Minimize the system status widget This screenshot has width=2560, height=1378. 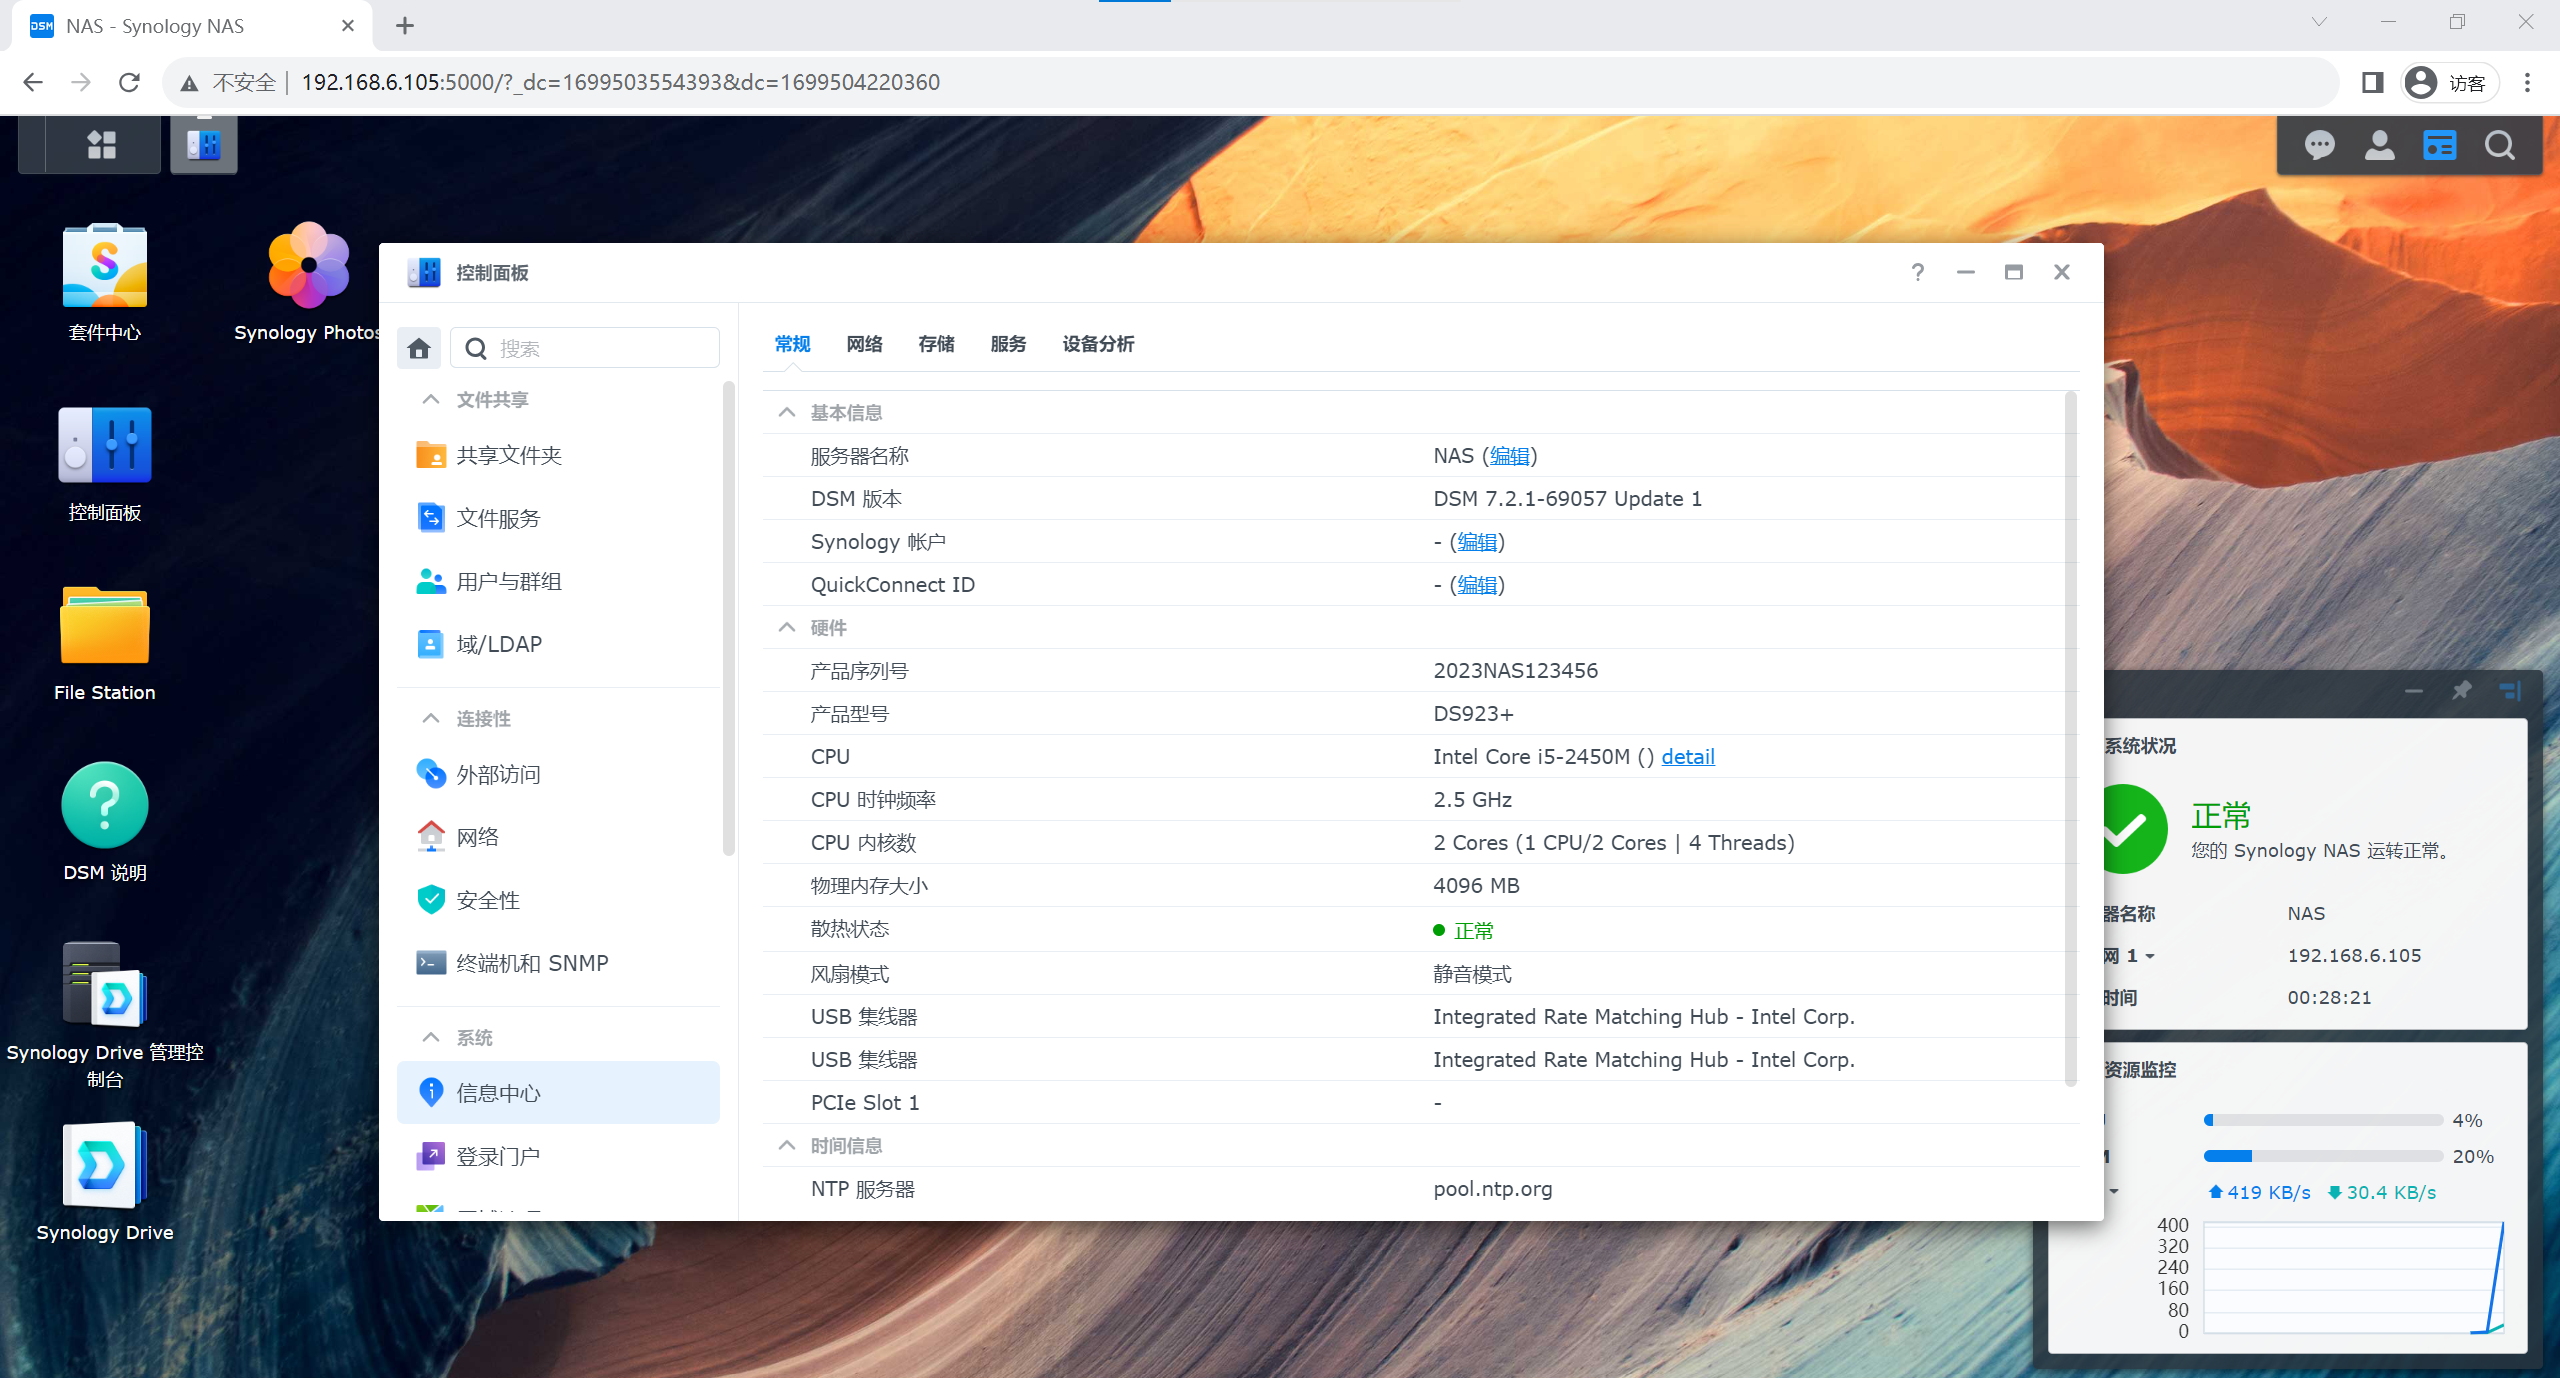click(x=2414, y=690)
